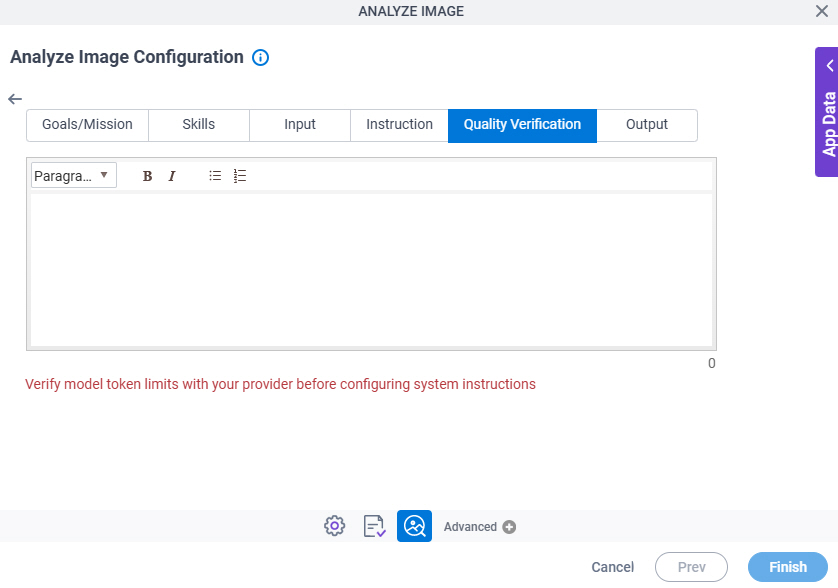The image size is (838, 588).
Task: Switch to the Output tab
Action: 647,125
